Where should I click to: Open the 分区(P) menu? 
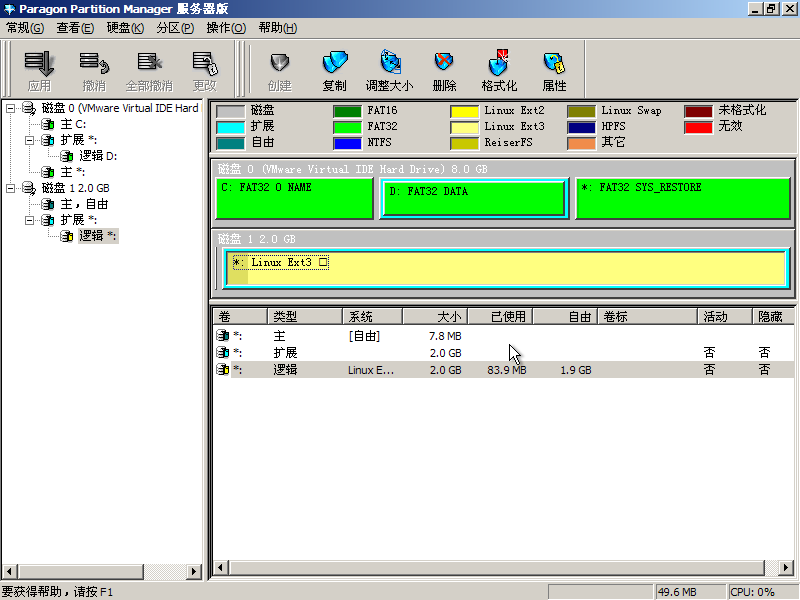click(175, 28)
